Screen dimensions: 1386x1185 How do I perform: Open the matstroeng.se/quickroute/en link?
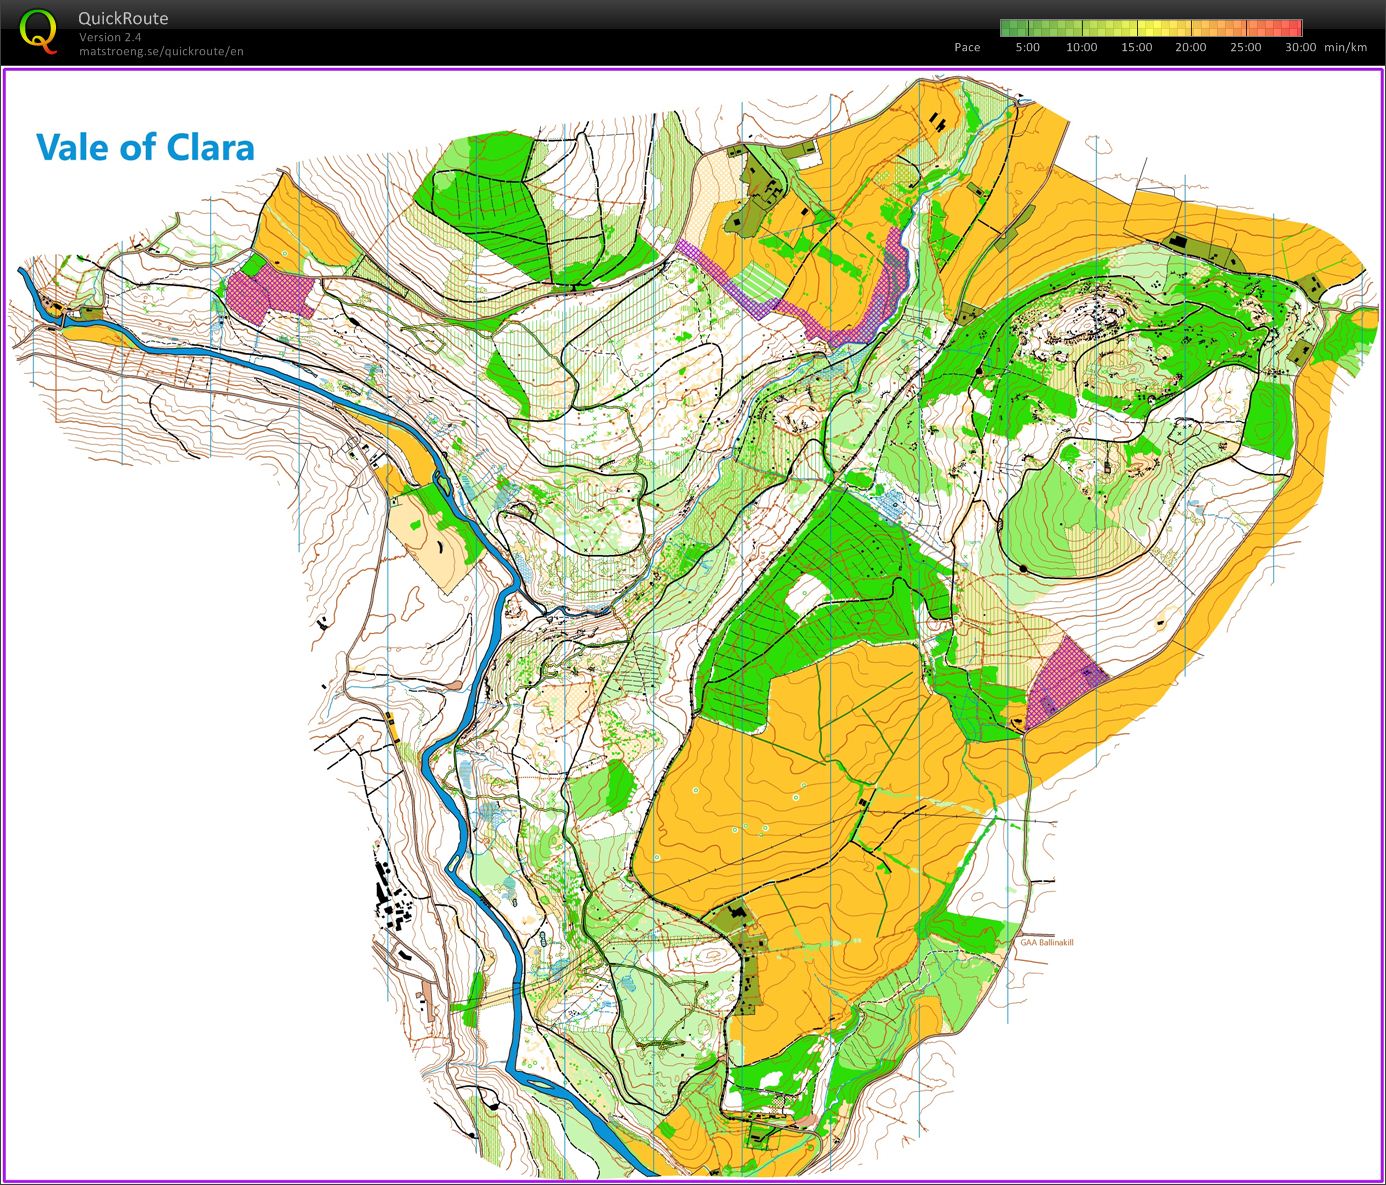pos(161,51)
